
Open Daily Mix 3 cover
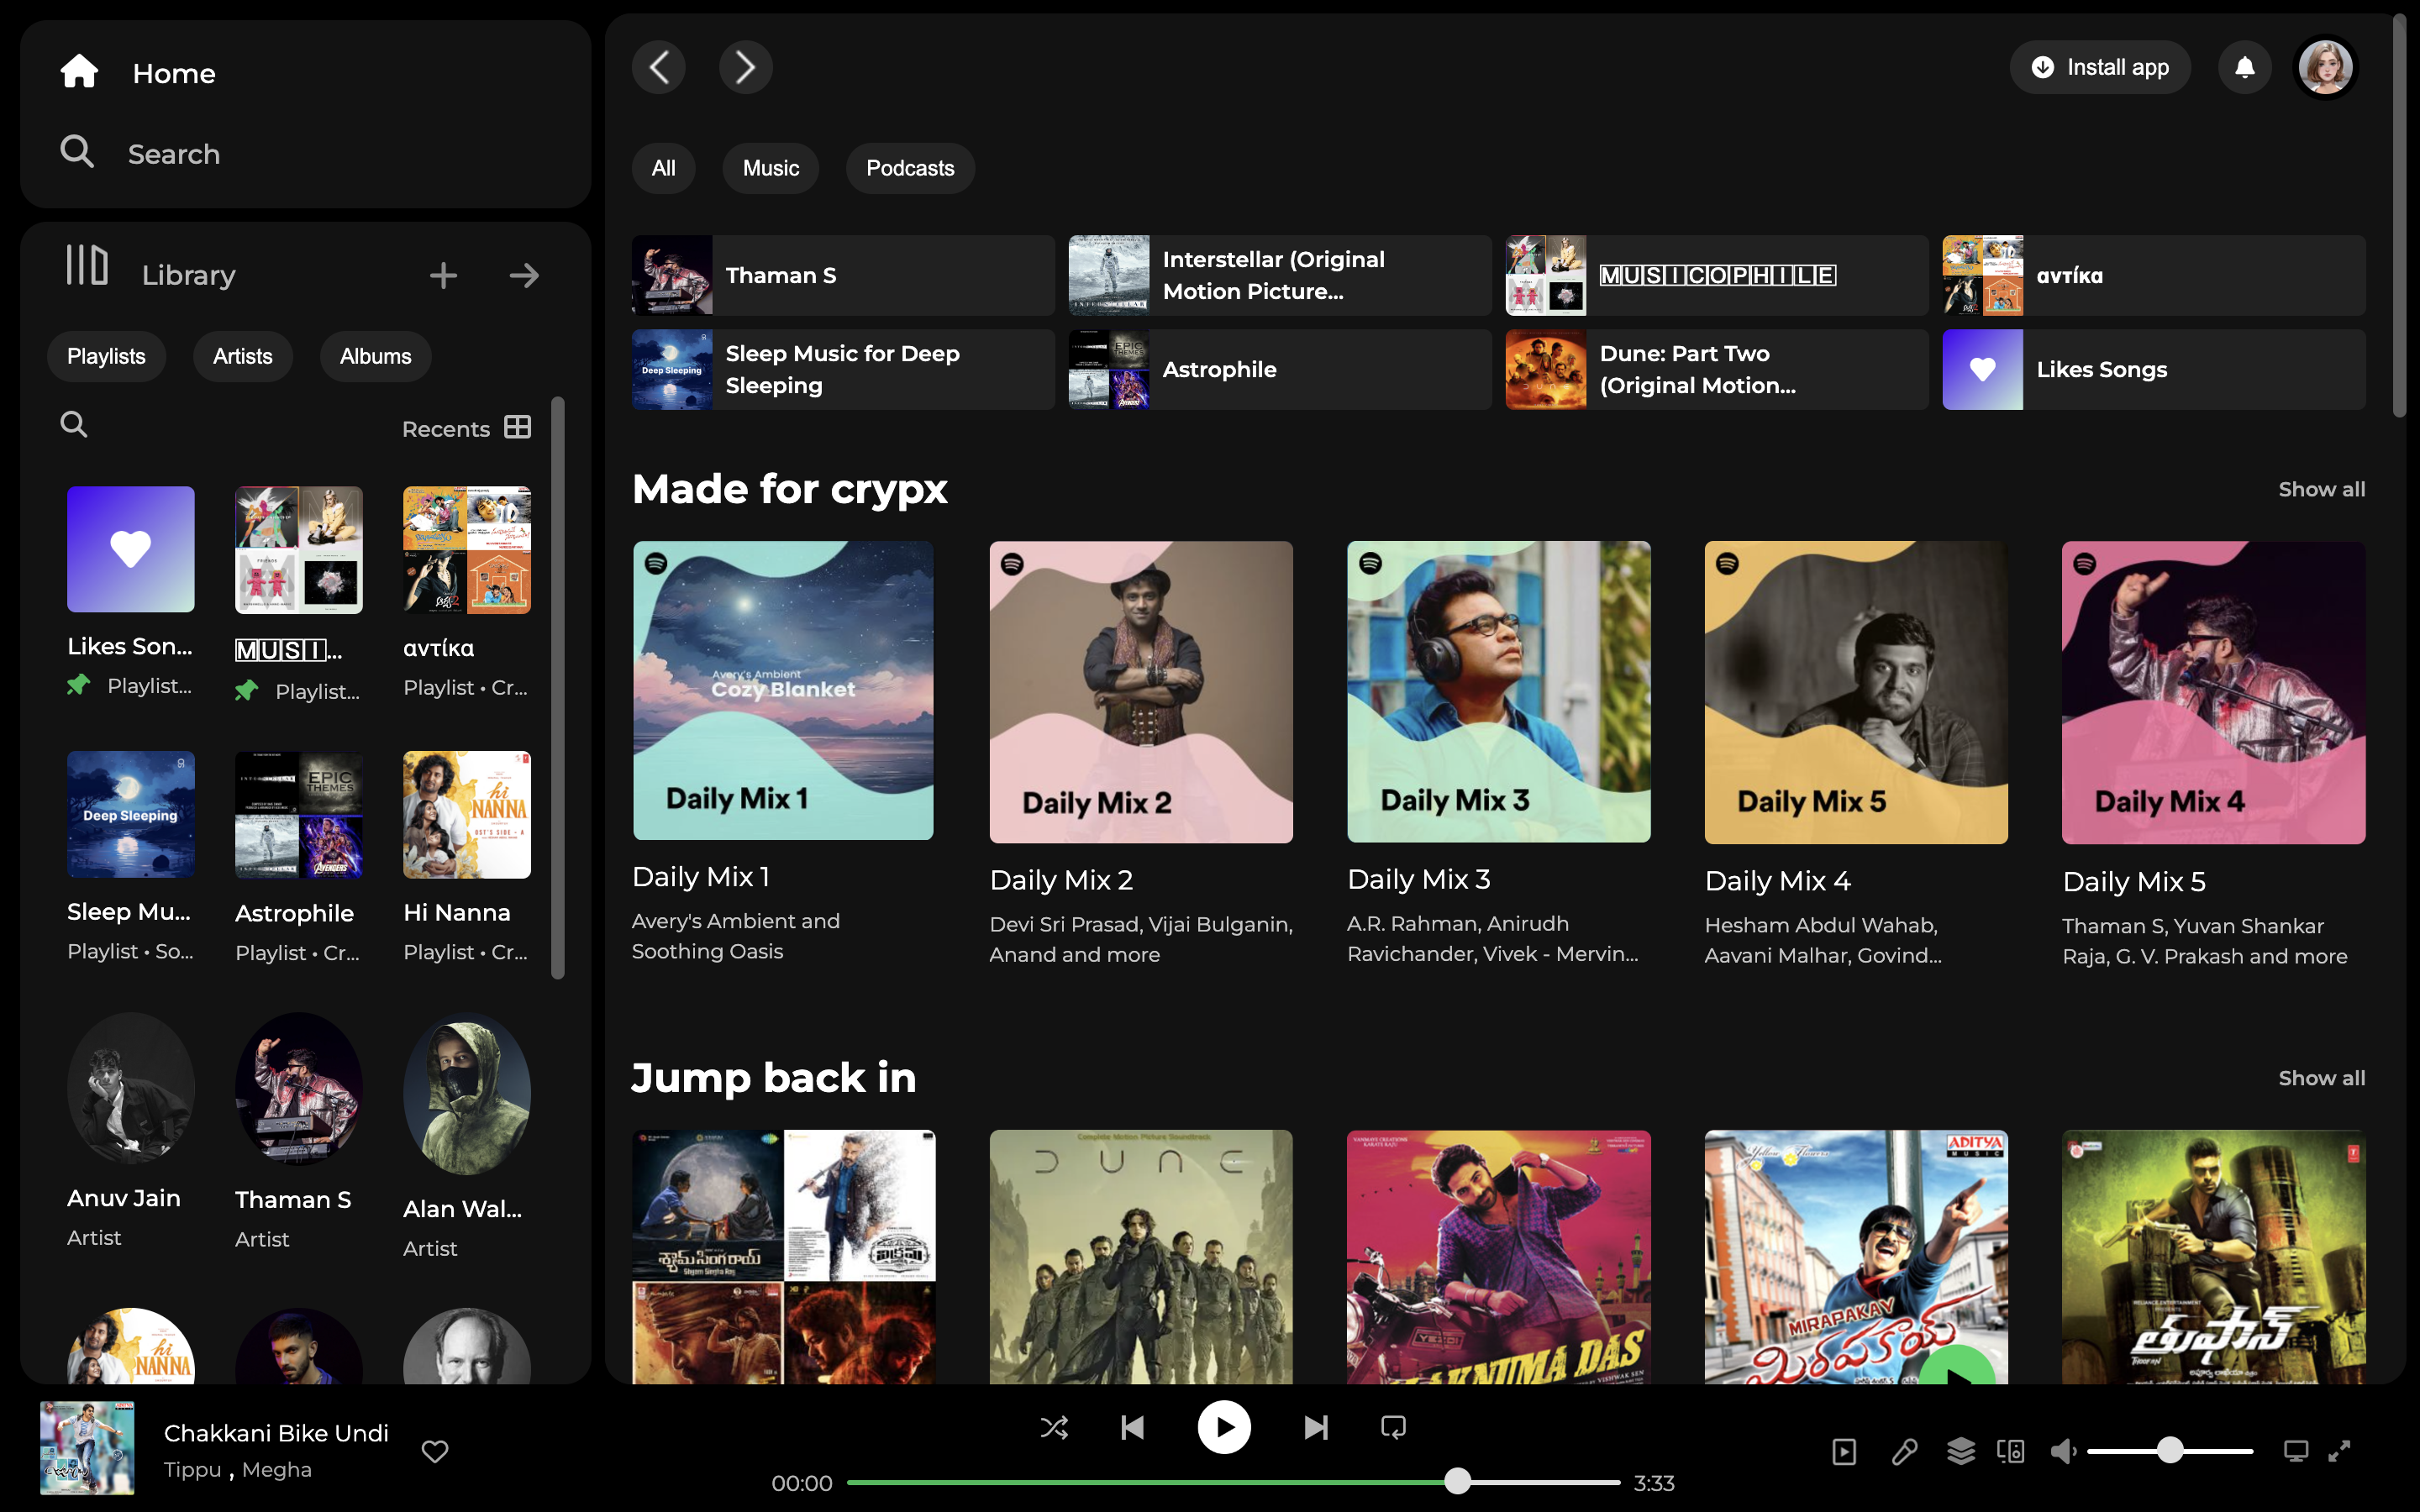coord(1498,692)
